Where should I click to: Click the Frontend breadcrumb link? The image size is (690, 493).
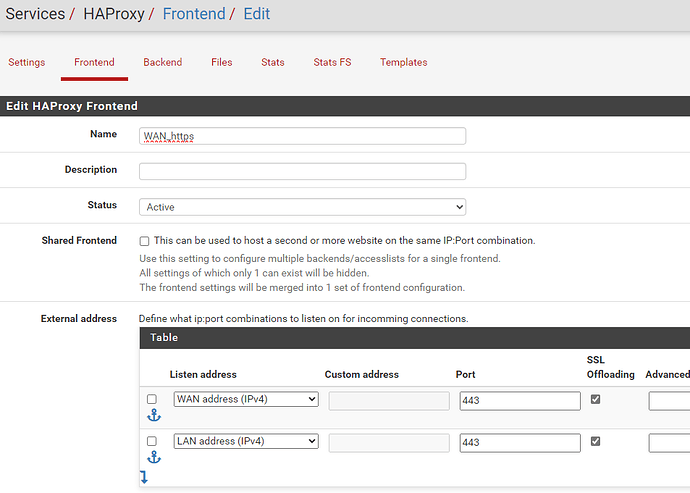click(x=194, y=14)
